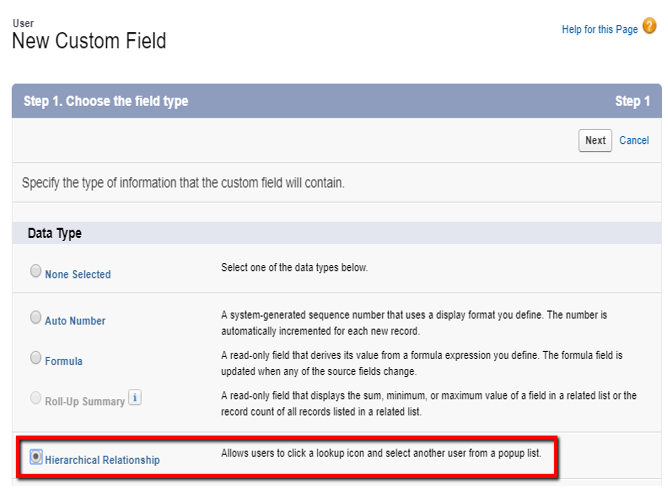Click the Formula label link
668x493 pixels.
(x=64, y=361)
